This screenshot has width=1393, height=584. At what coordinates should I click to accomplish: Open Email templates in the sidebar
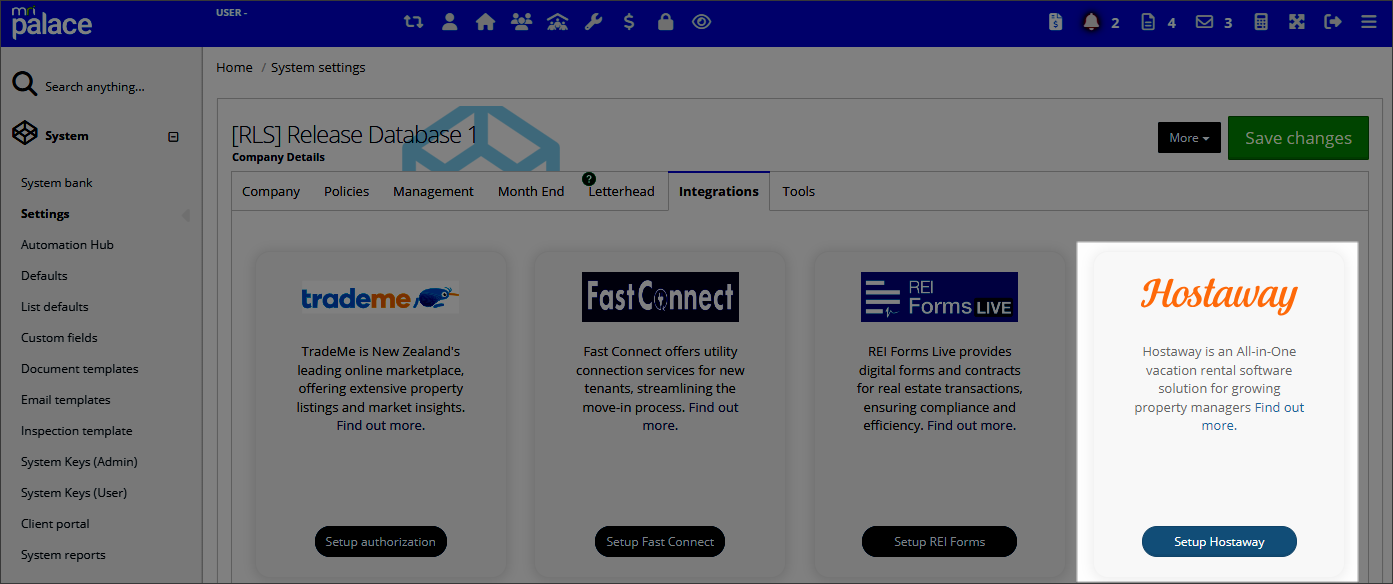66,400
